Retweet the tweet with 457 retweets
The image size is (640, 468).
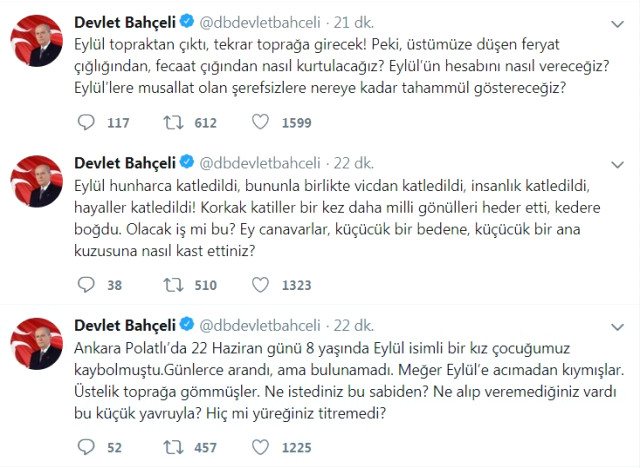175,446
